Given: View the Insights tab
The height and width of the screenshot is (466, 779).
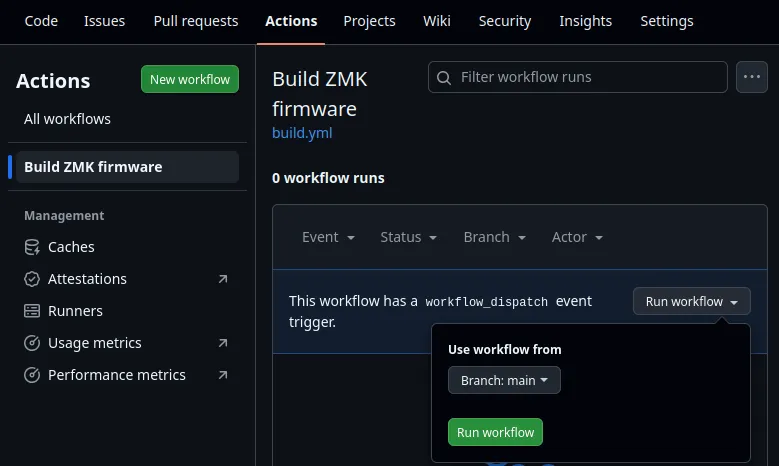Looking at the screenshot, I should click(585, 21).
